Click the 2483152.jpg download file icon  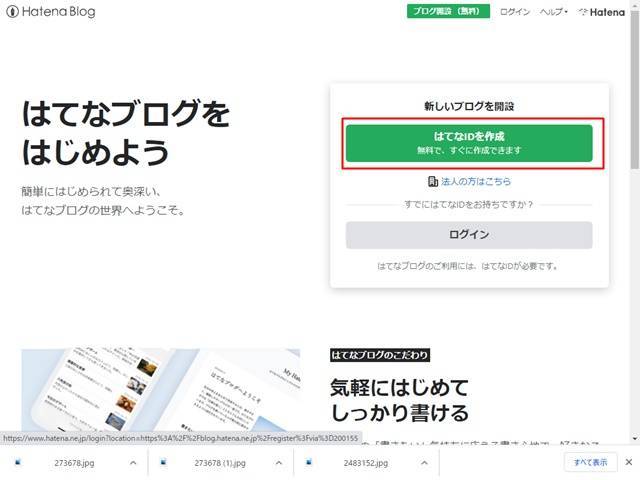coord(309,462)
